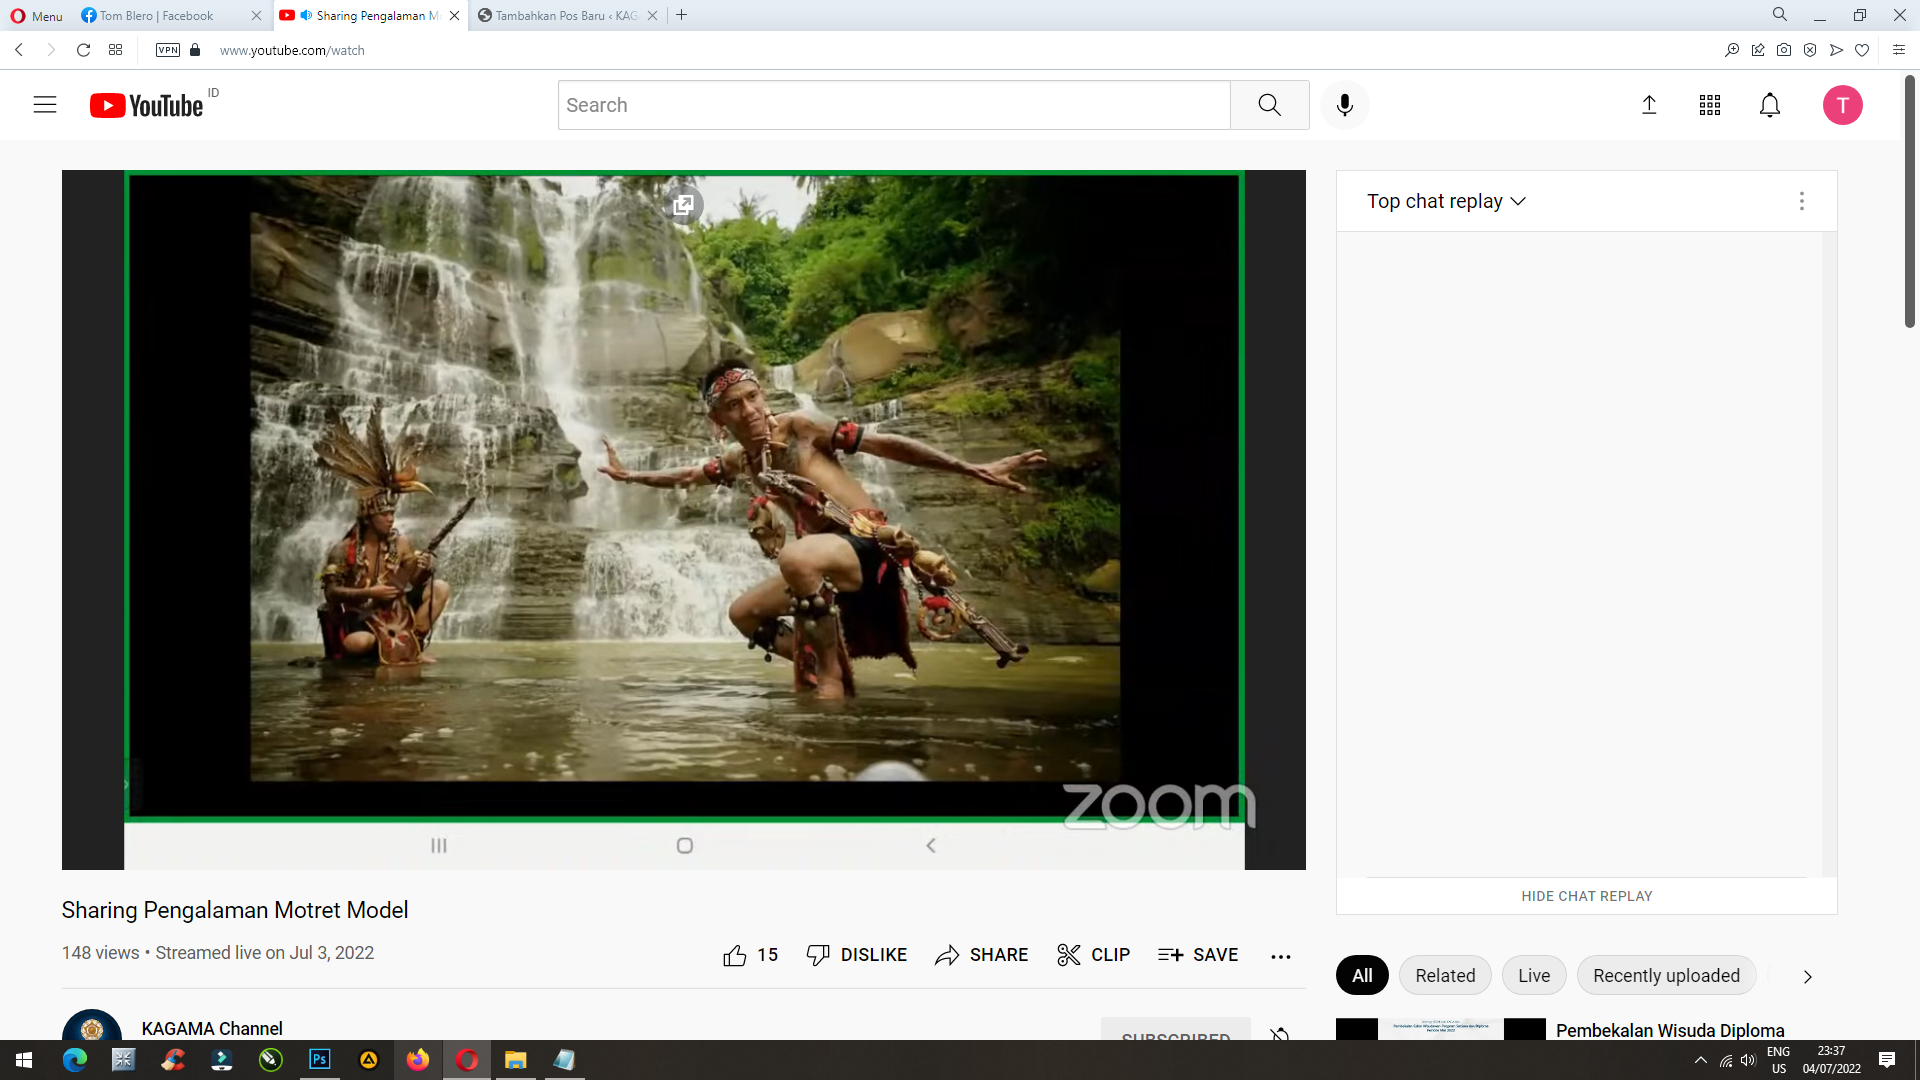Like the video with thumbs up
1920x1080 pixels.
735,955
